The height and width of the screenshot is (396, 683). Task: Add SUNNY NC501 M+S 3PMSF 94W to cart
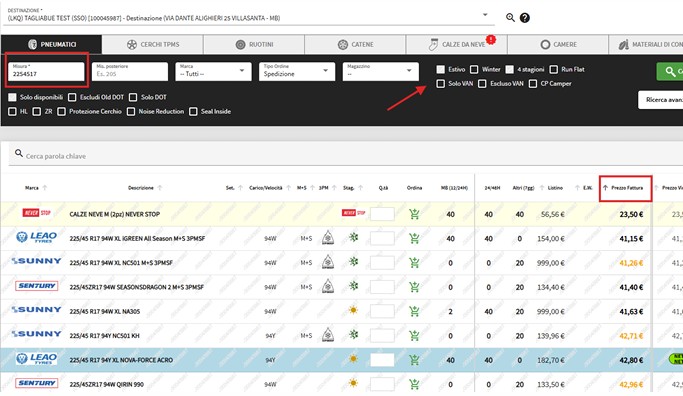coord(414,263)
